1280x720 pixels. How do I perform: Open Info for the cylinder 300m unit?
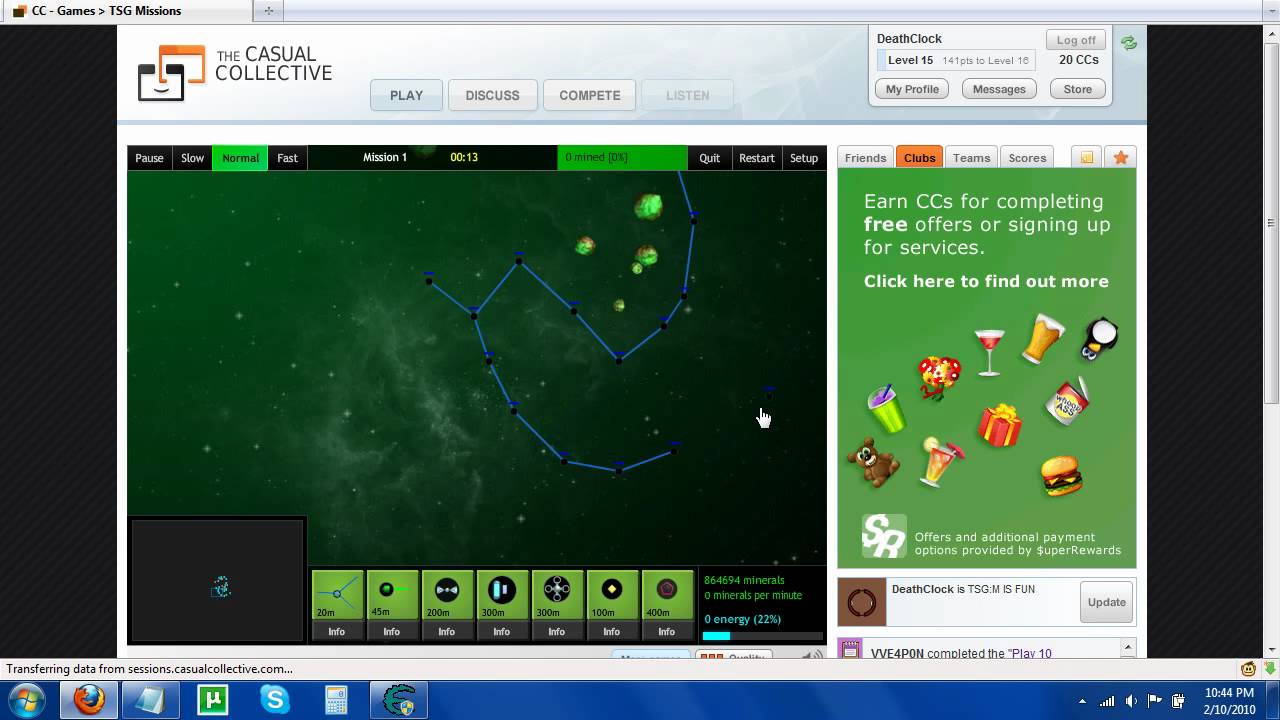pos(502,631)
